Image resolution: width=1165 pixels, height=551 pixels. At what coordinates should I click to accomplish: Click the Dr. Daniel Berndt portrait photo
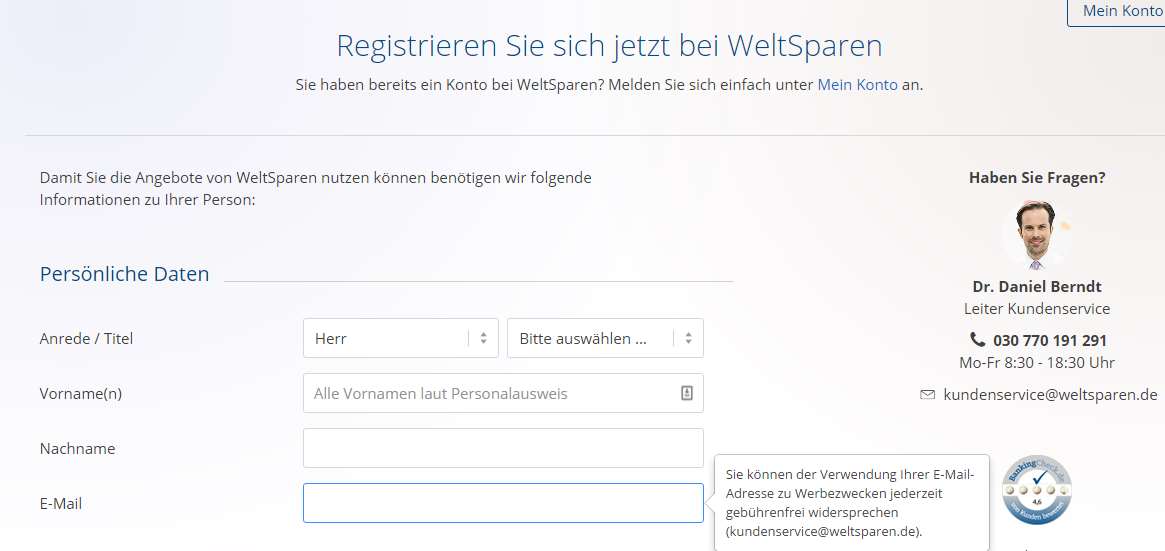pyautogui.click(x=1036, y=234)
